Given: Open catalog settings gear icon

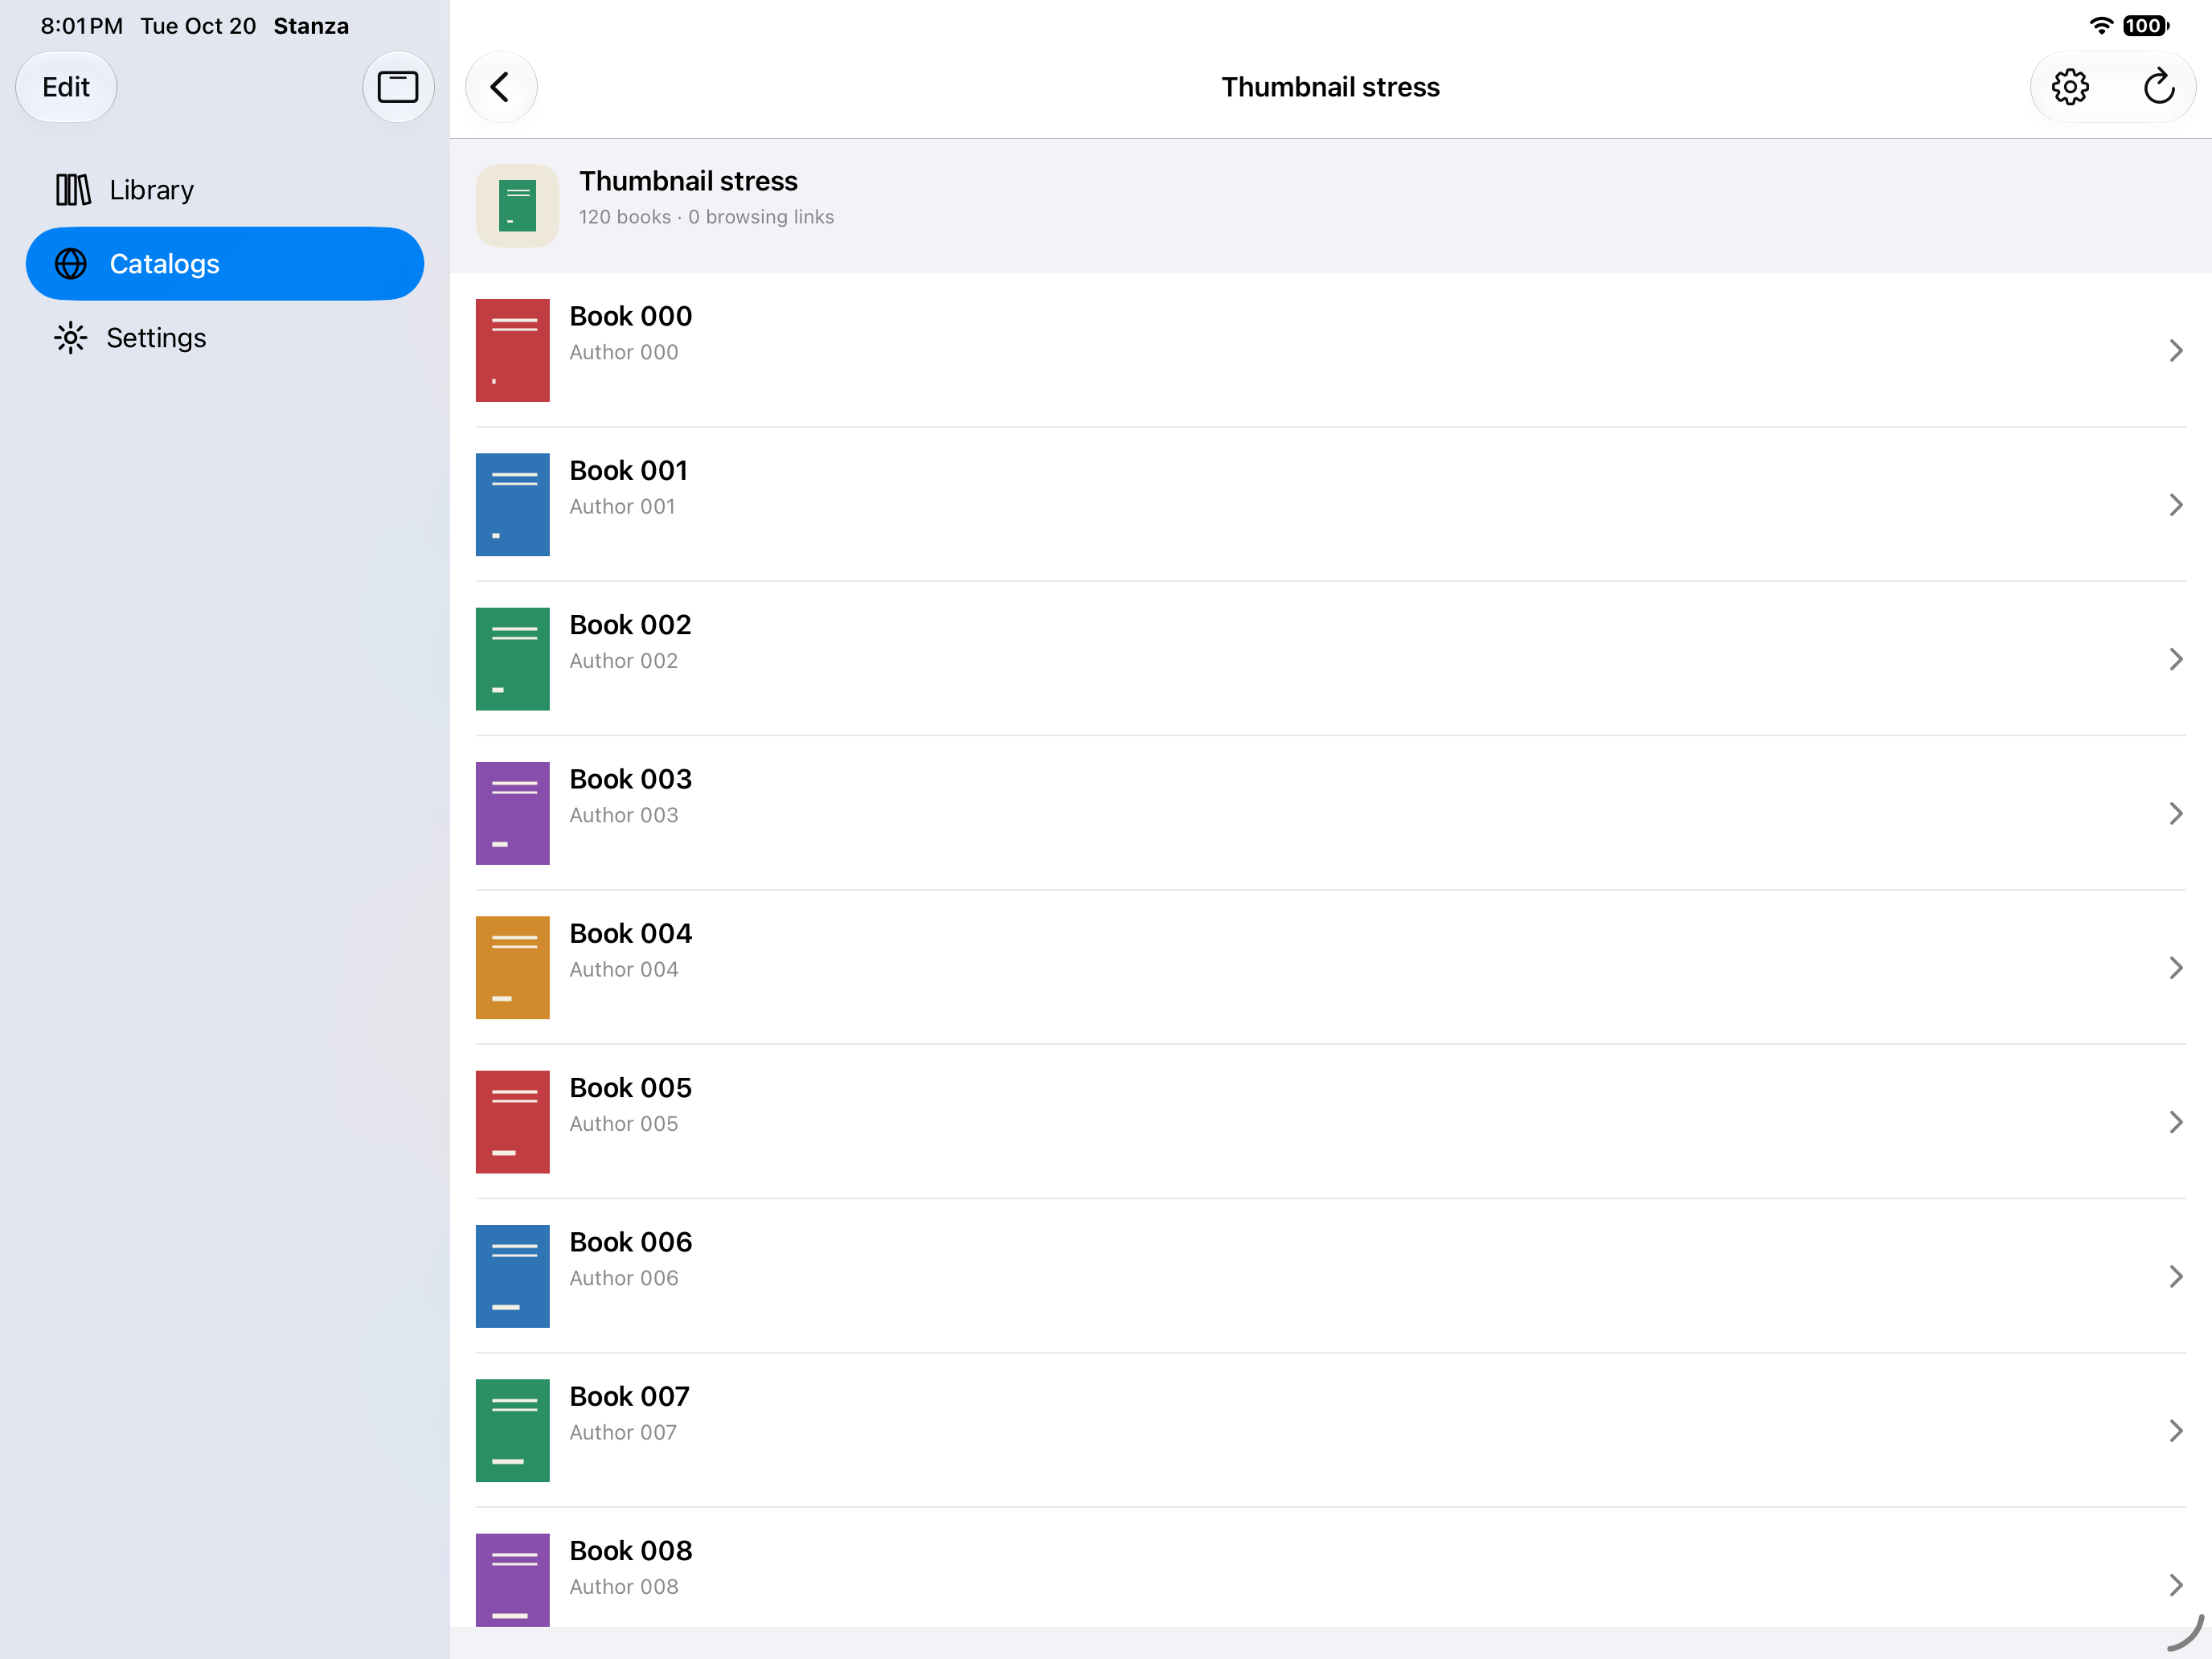Looking at the screenshot, I should tap(2069, 87).
